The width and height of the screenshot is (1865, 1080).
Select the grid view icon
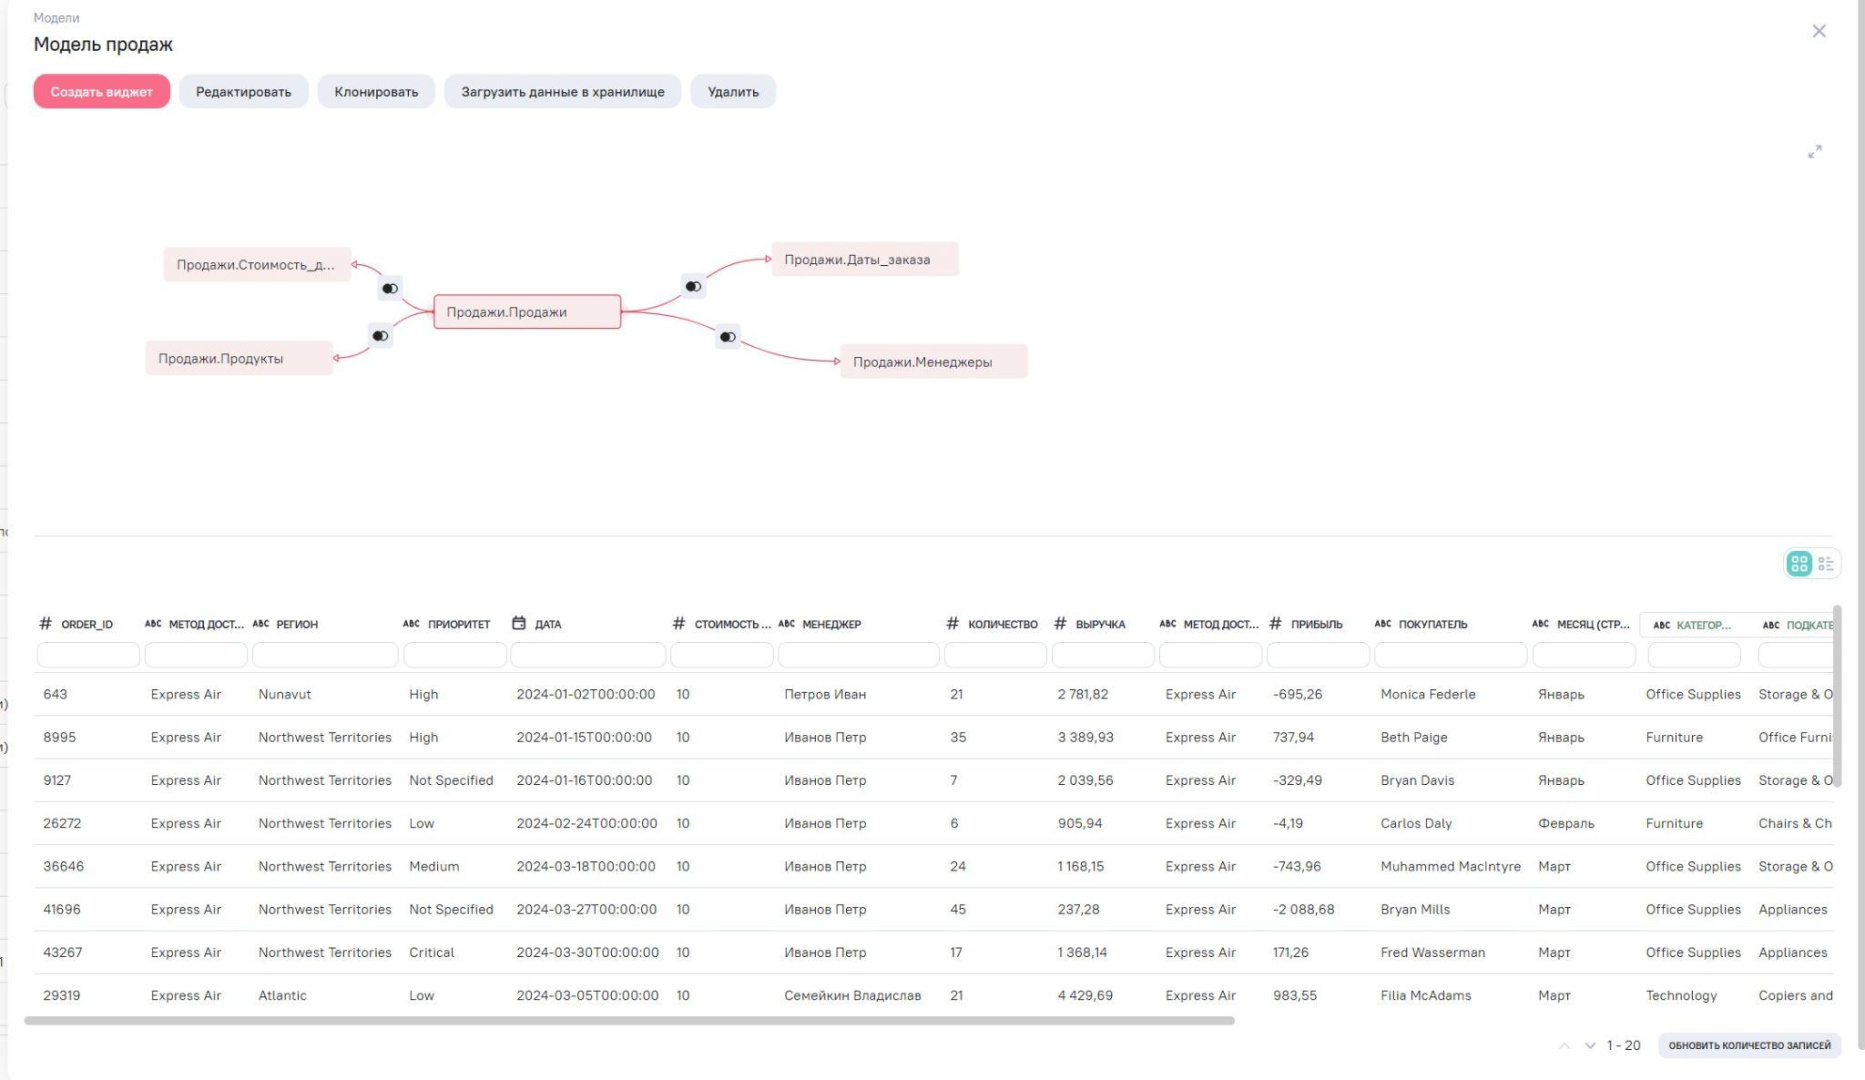coord(1799,564)
